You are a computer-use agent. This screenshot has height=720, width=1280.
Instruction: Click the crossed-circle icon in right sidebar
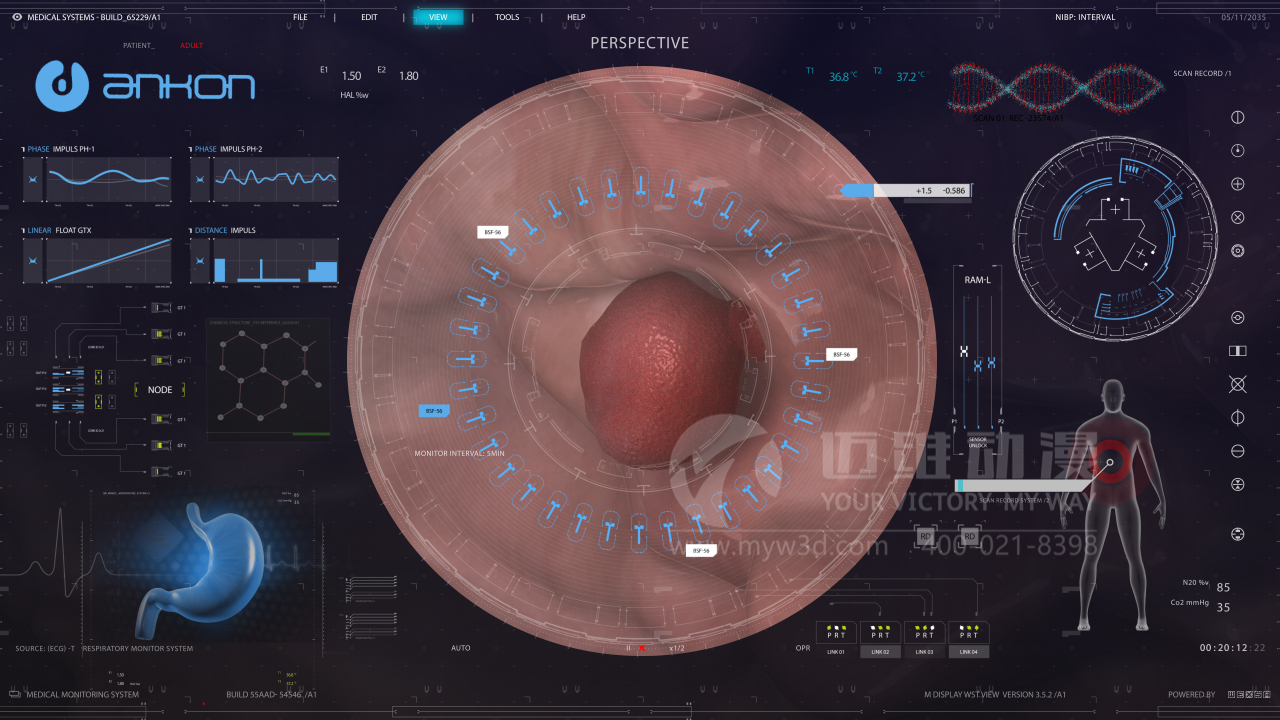pos(1237,217)
